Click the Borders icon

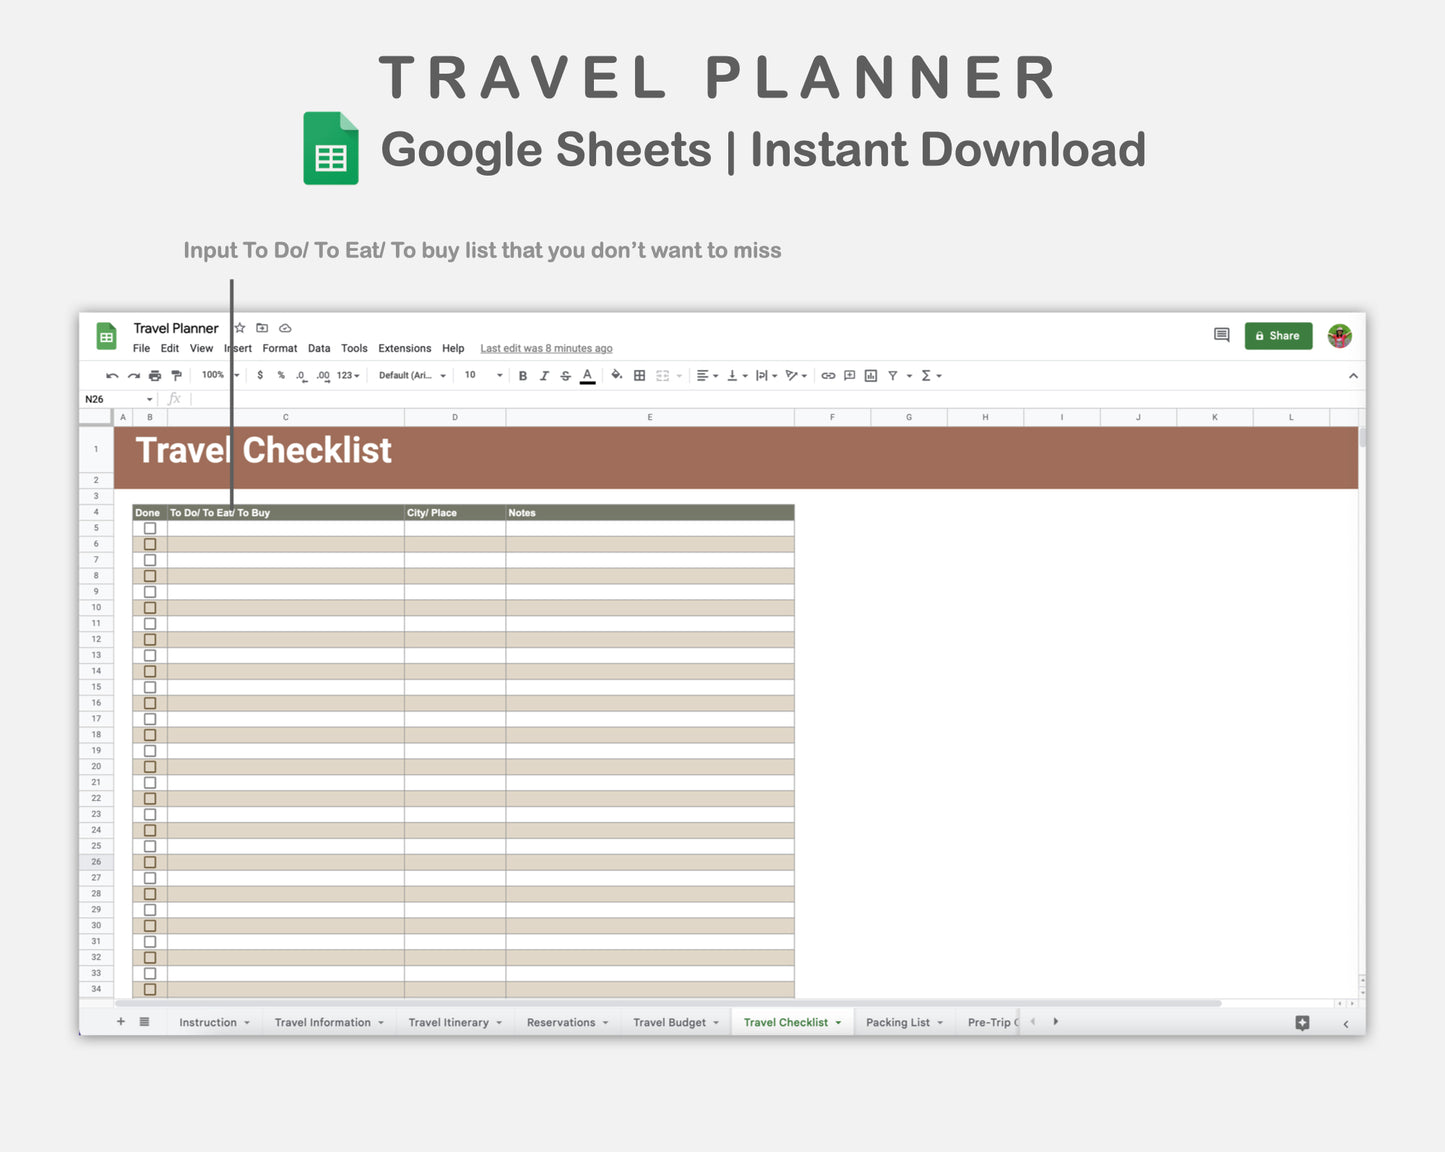639,375
